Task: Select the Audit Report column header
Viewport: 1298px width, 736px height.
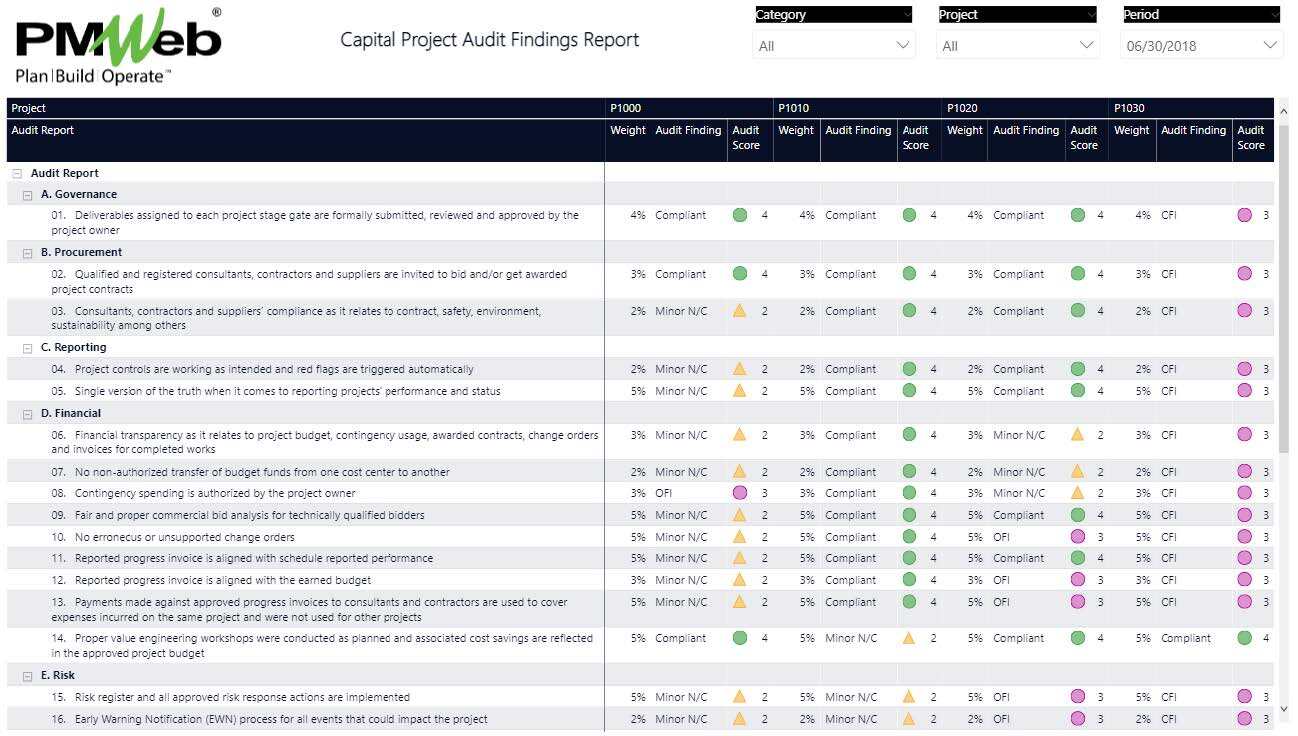Action: (43, 130)
